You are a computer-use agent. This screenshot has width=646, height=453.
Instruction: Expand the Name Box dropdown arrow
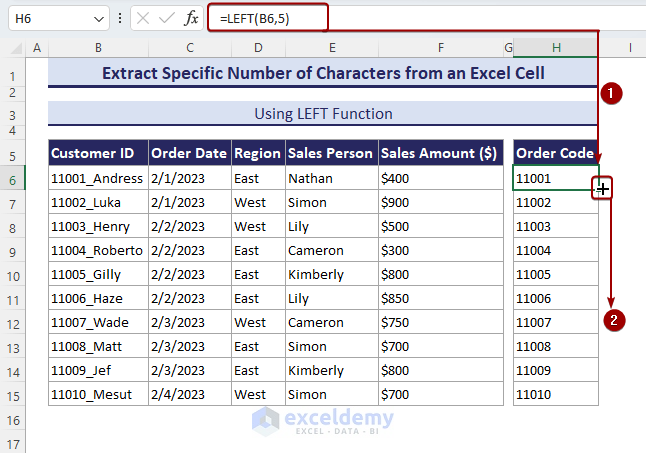[99, 18]
